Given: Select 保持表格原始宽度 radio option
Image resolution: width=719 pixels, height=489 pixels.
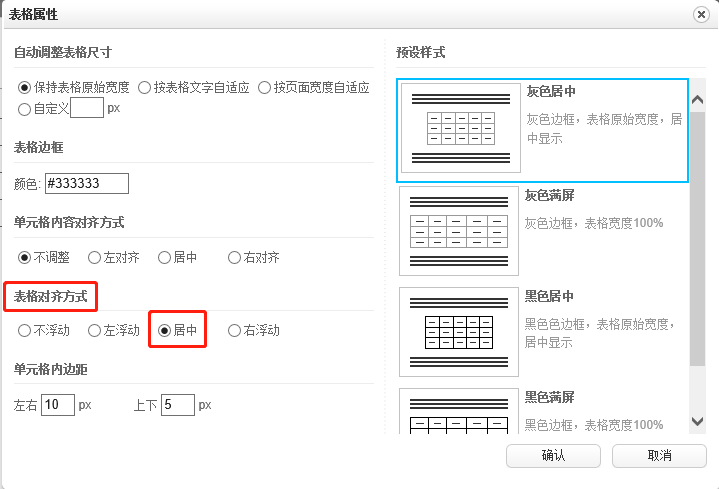Looking at the screenshot, I should 25,88.
